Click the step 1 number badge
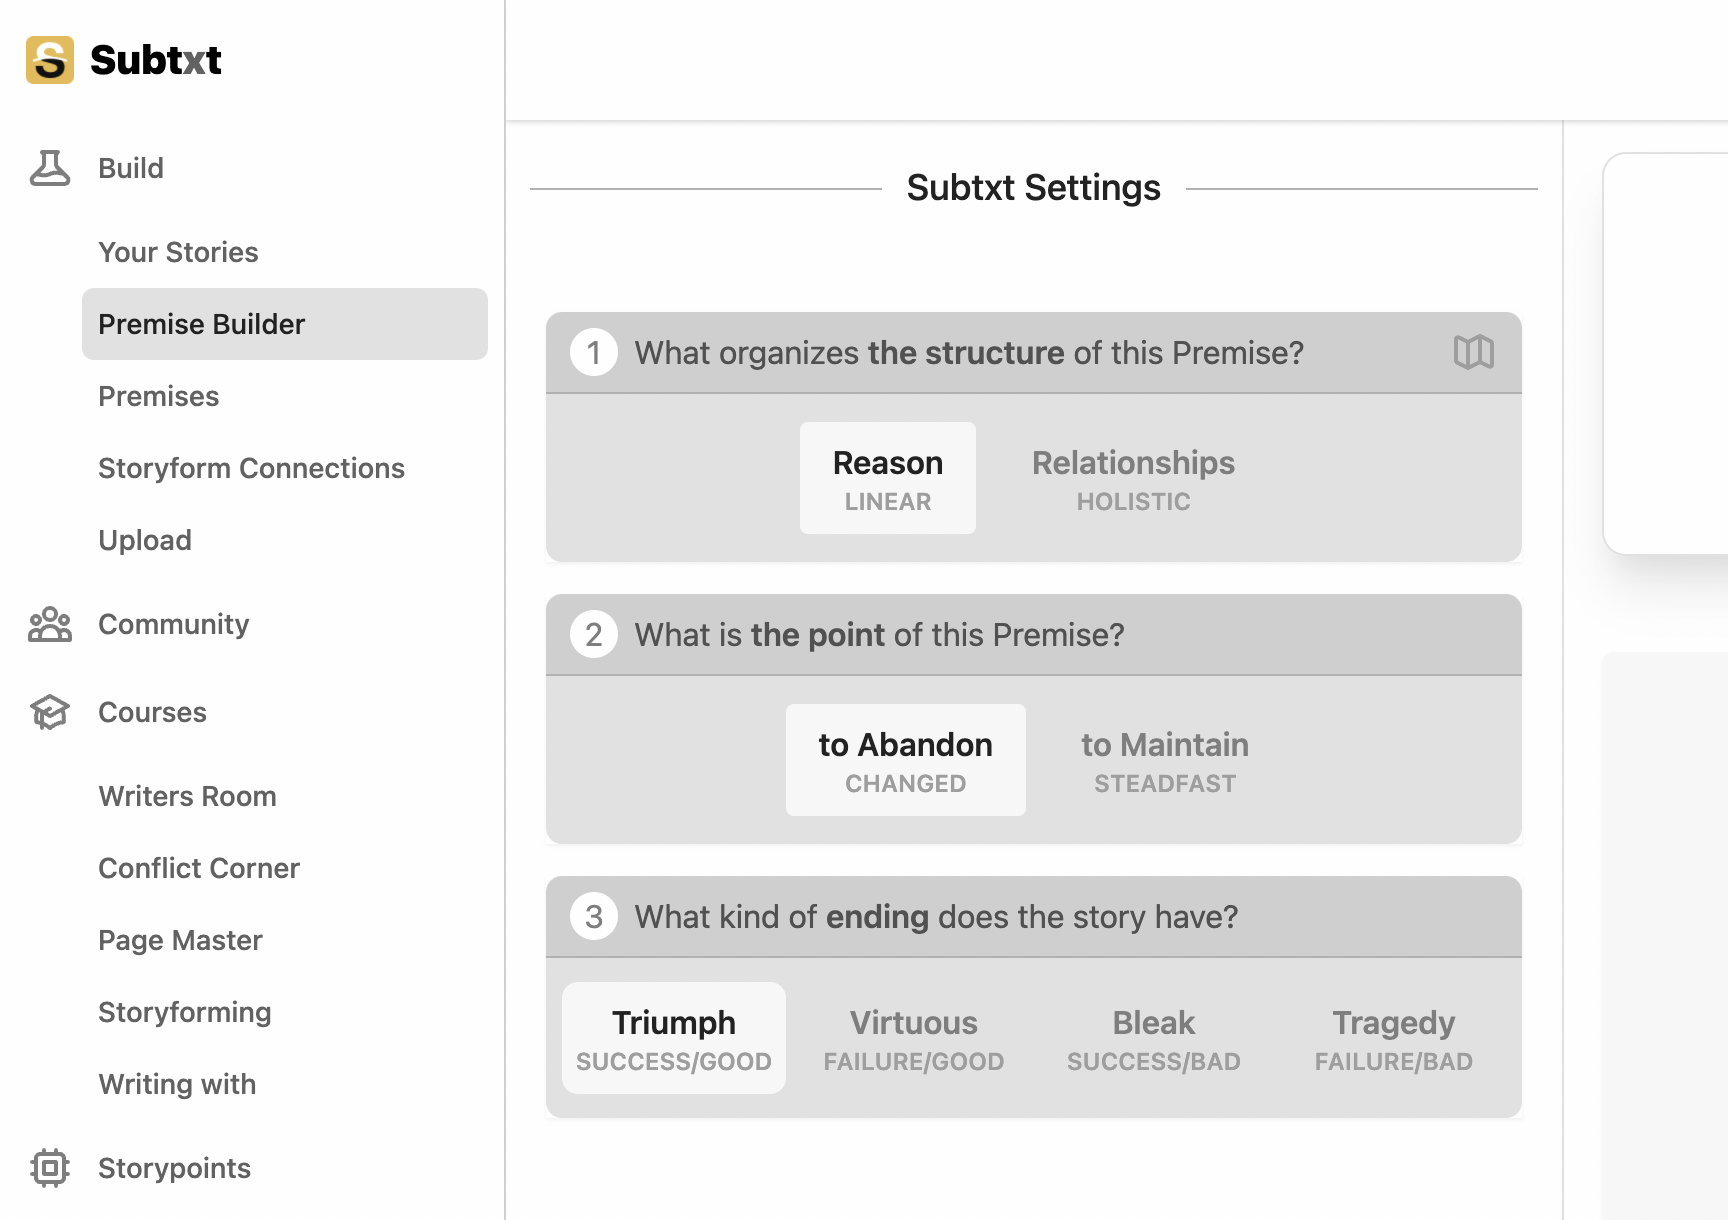This screenshot has height=1220, width=1728. point(594,353)
